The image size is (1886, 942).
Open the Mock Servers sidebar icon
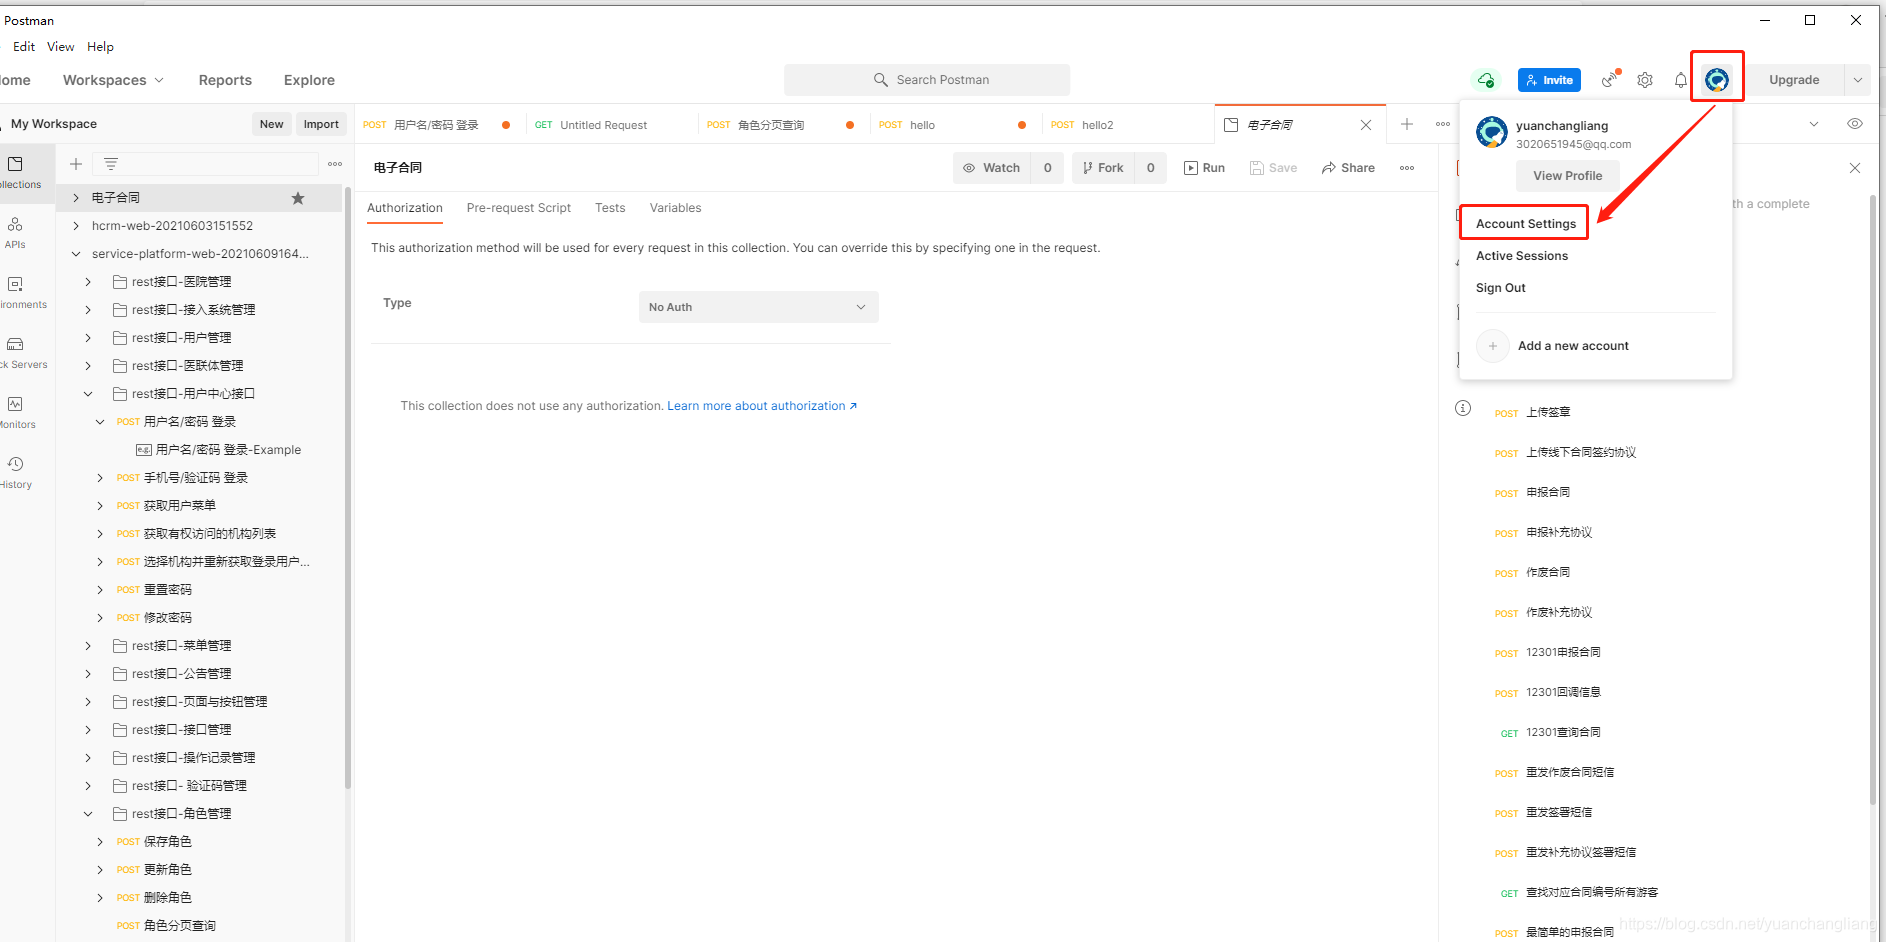point(15,344)
